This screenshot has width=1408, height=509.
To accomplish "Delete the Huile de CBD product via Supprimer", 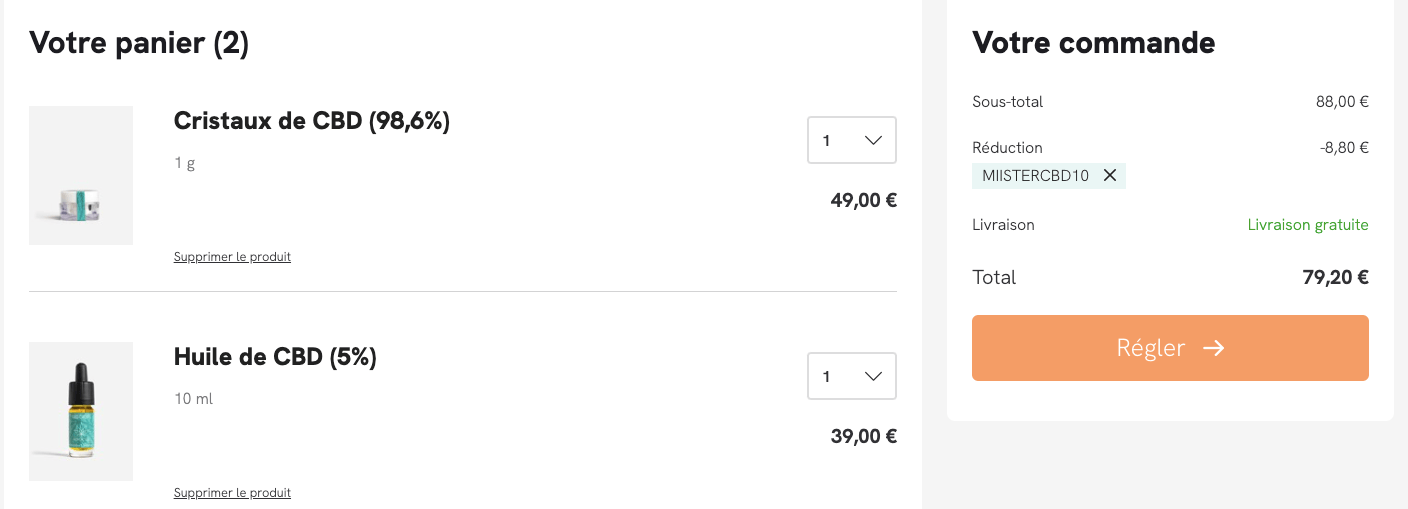I will (232, 493).
